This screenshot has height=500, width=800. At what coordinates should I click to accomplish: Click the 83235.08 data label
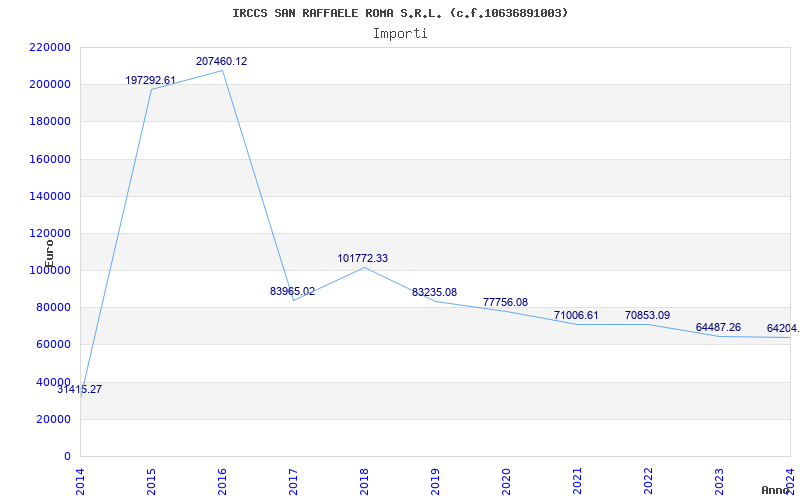tap(435, 293)
